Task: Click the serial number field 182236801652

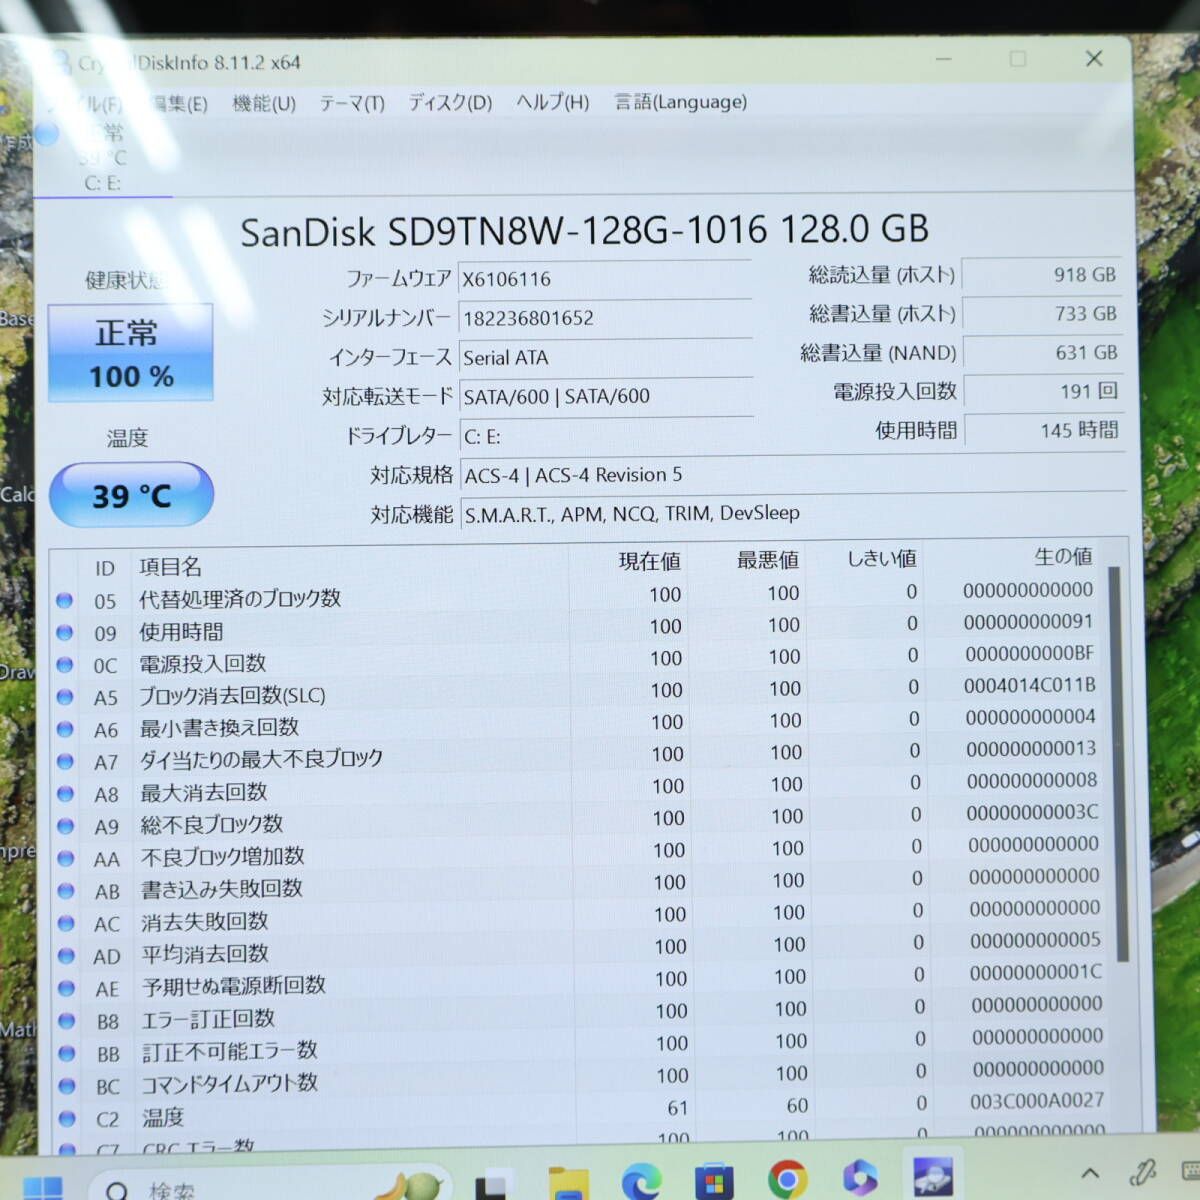Action: tap(604, 318)
